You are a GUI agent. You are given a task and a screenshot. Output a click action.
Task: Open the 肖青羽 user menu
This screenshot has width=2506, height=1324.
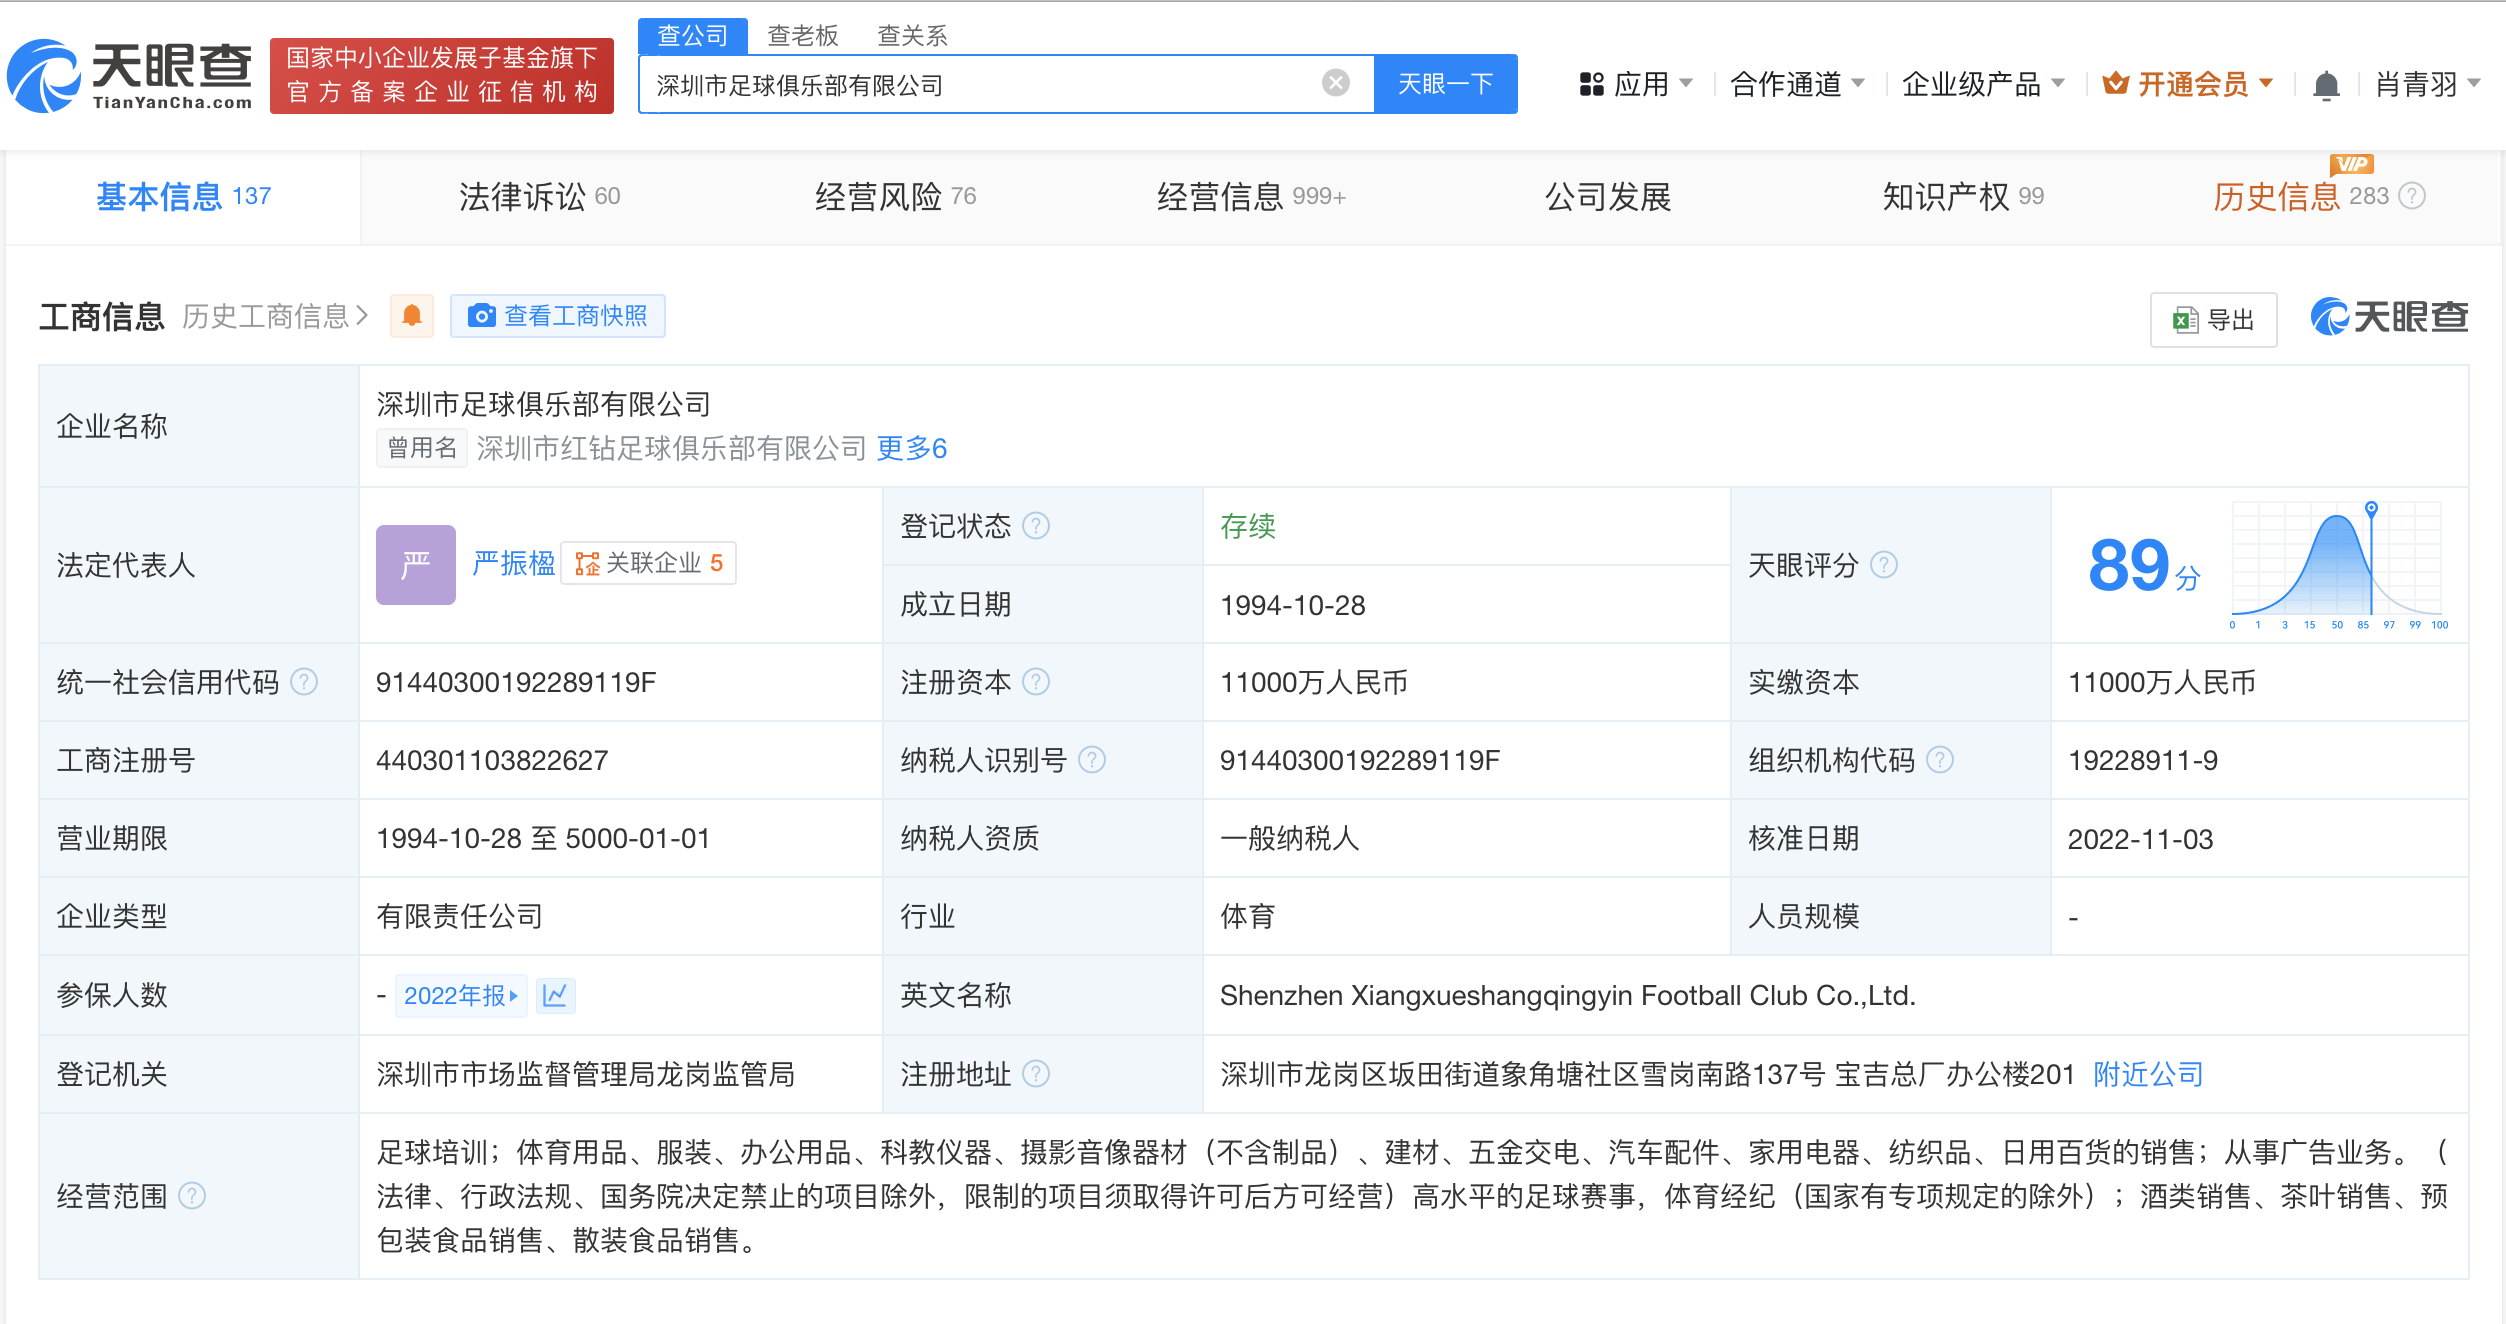2427,84
